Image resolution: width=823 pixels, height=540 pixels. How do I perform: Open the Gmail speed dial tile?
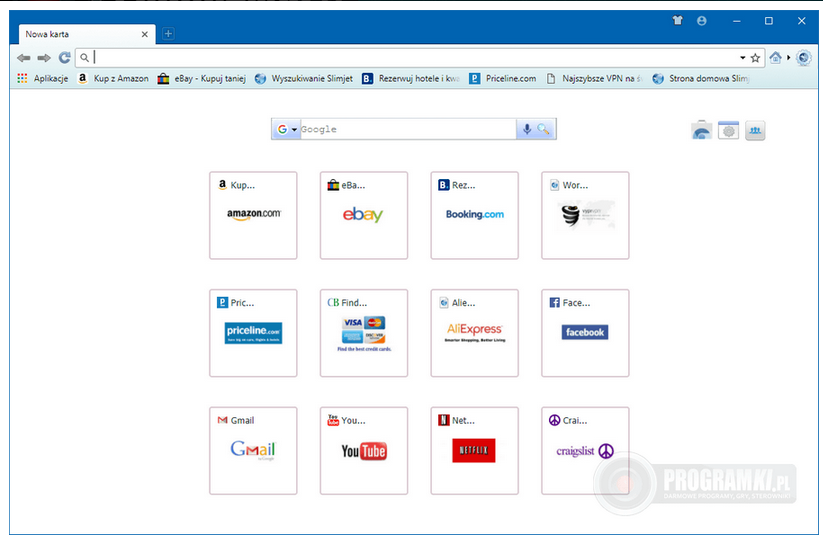pyautogui.click(x=253, y=450)
